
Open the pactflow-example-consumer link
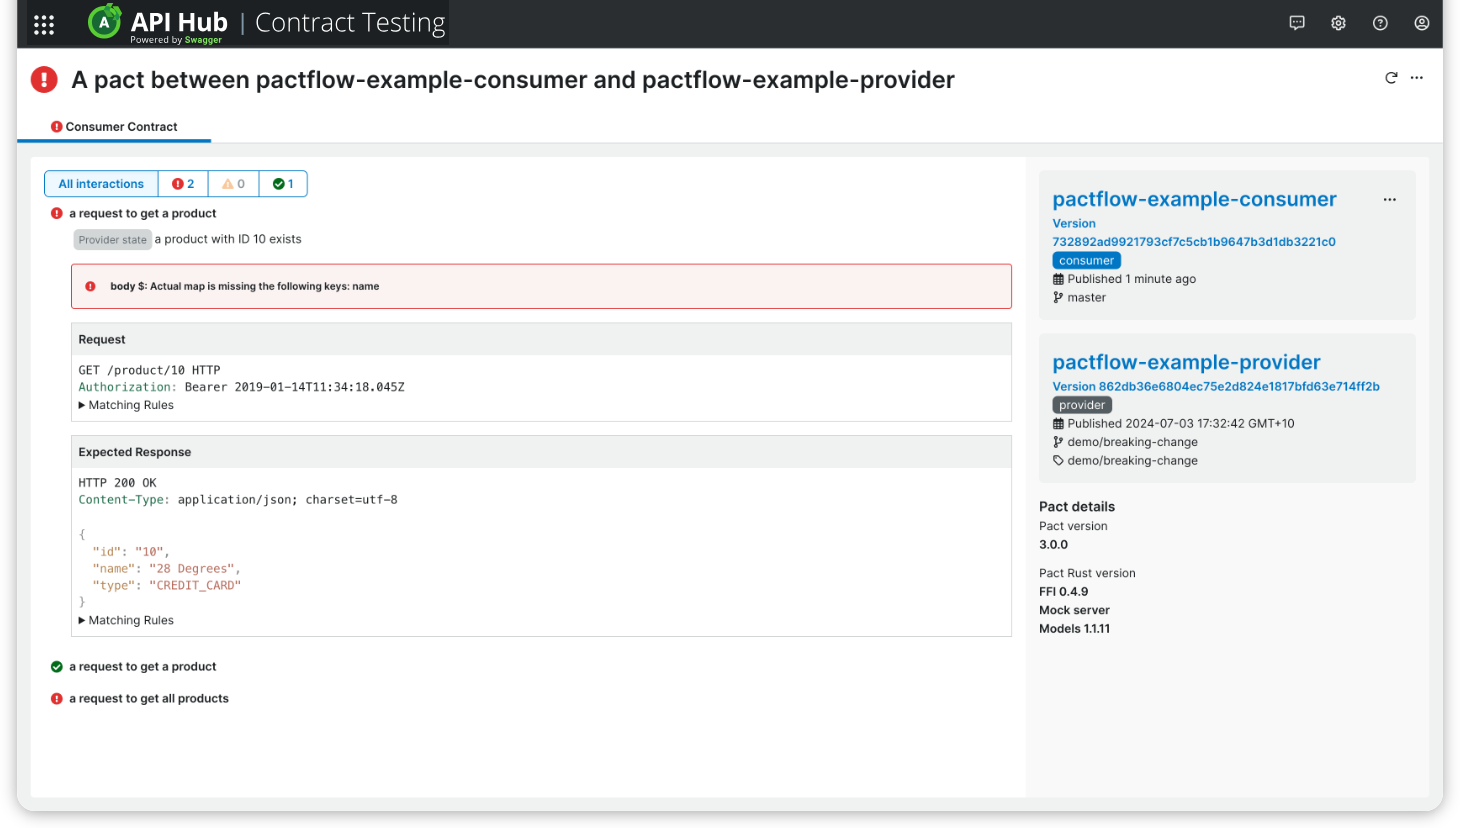point(1194,199)
